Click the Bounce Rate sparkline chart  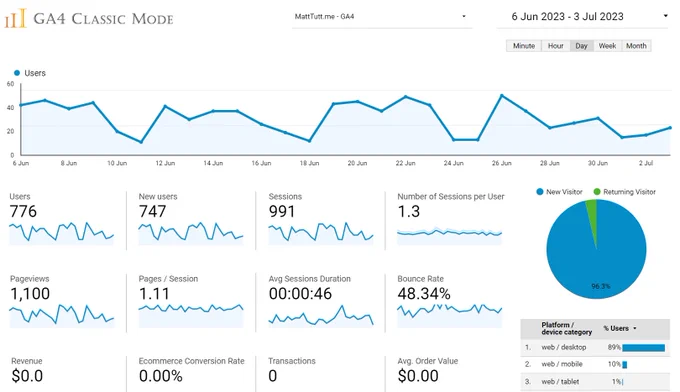(450, 315)
